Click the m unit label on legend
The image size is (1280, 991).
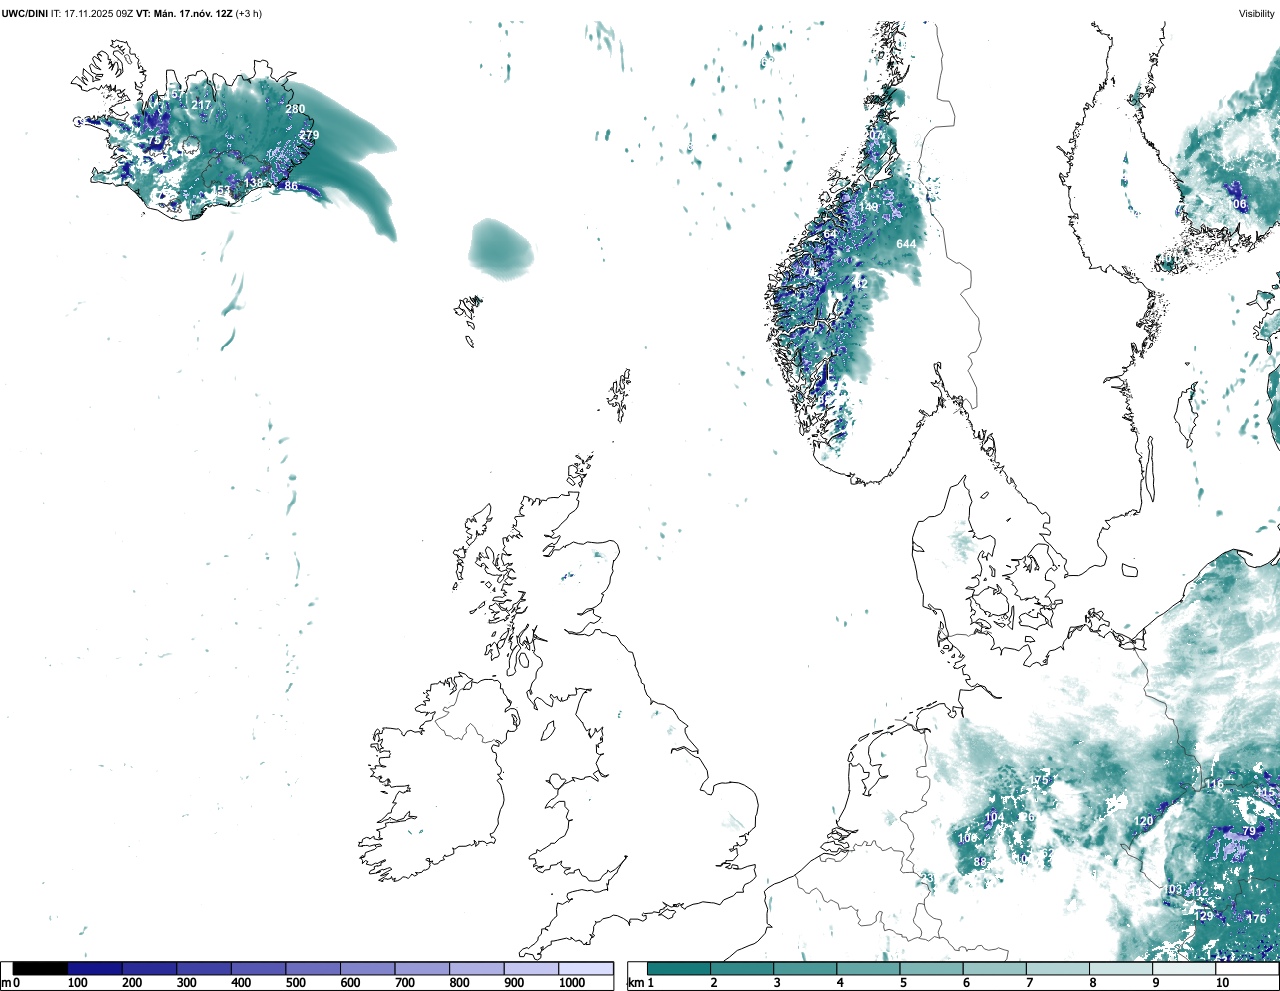click(x=5, y=983)
